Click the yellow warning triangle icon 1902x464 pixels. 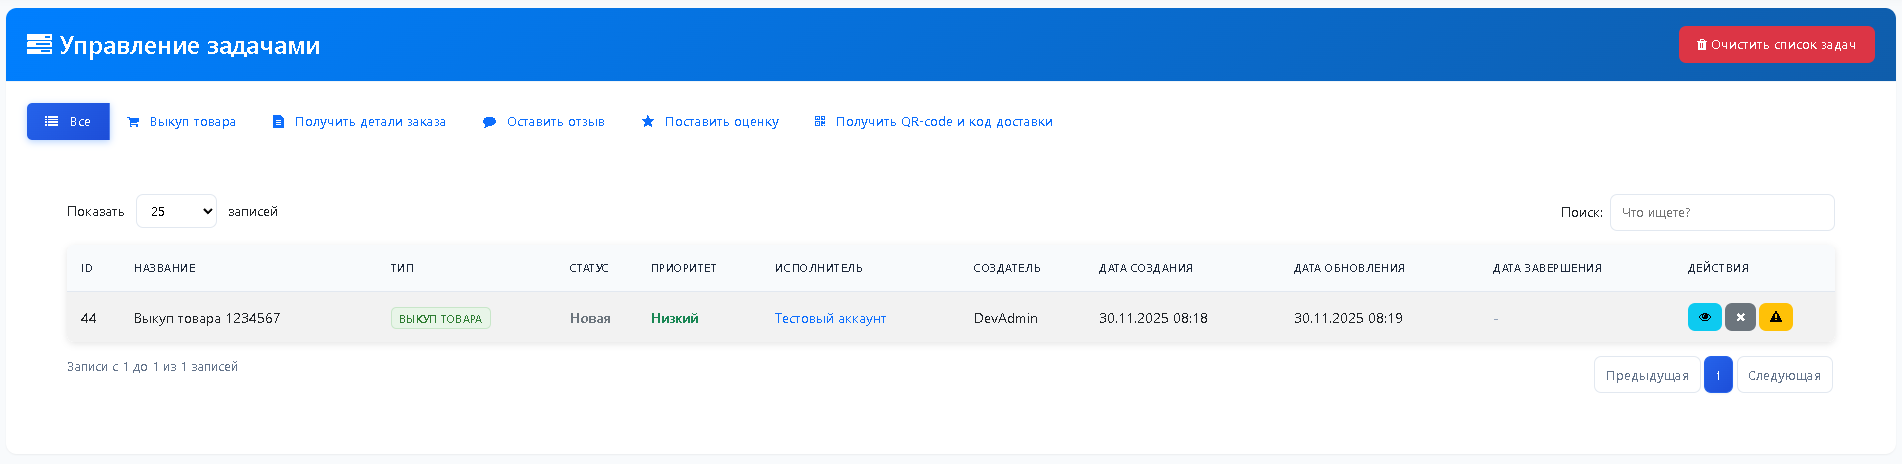point(1776,317)
